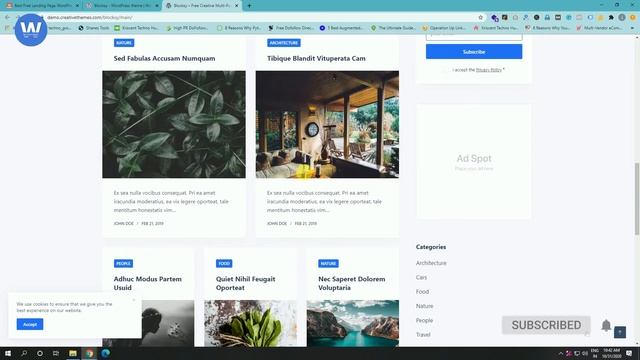
Task: Select Chrome in the taskbar
Action: click(89, 353)
